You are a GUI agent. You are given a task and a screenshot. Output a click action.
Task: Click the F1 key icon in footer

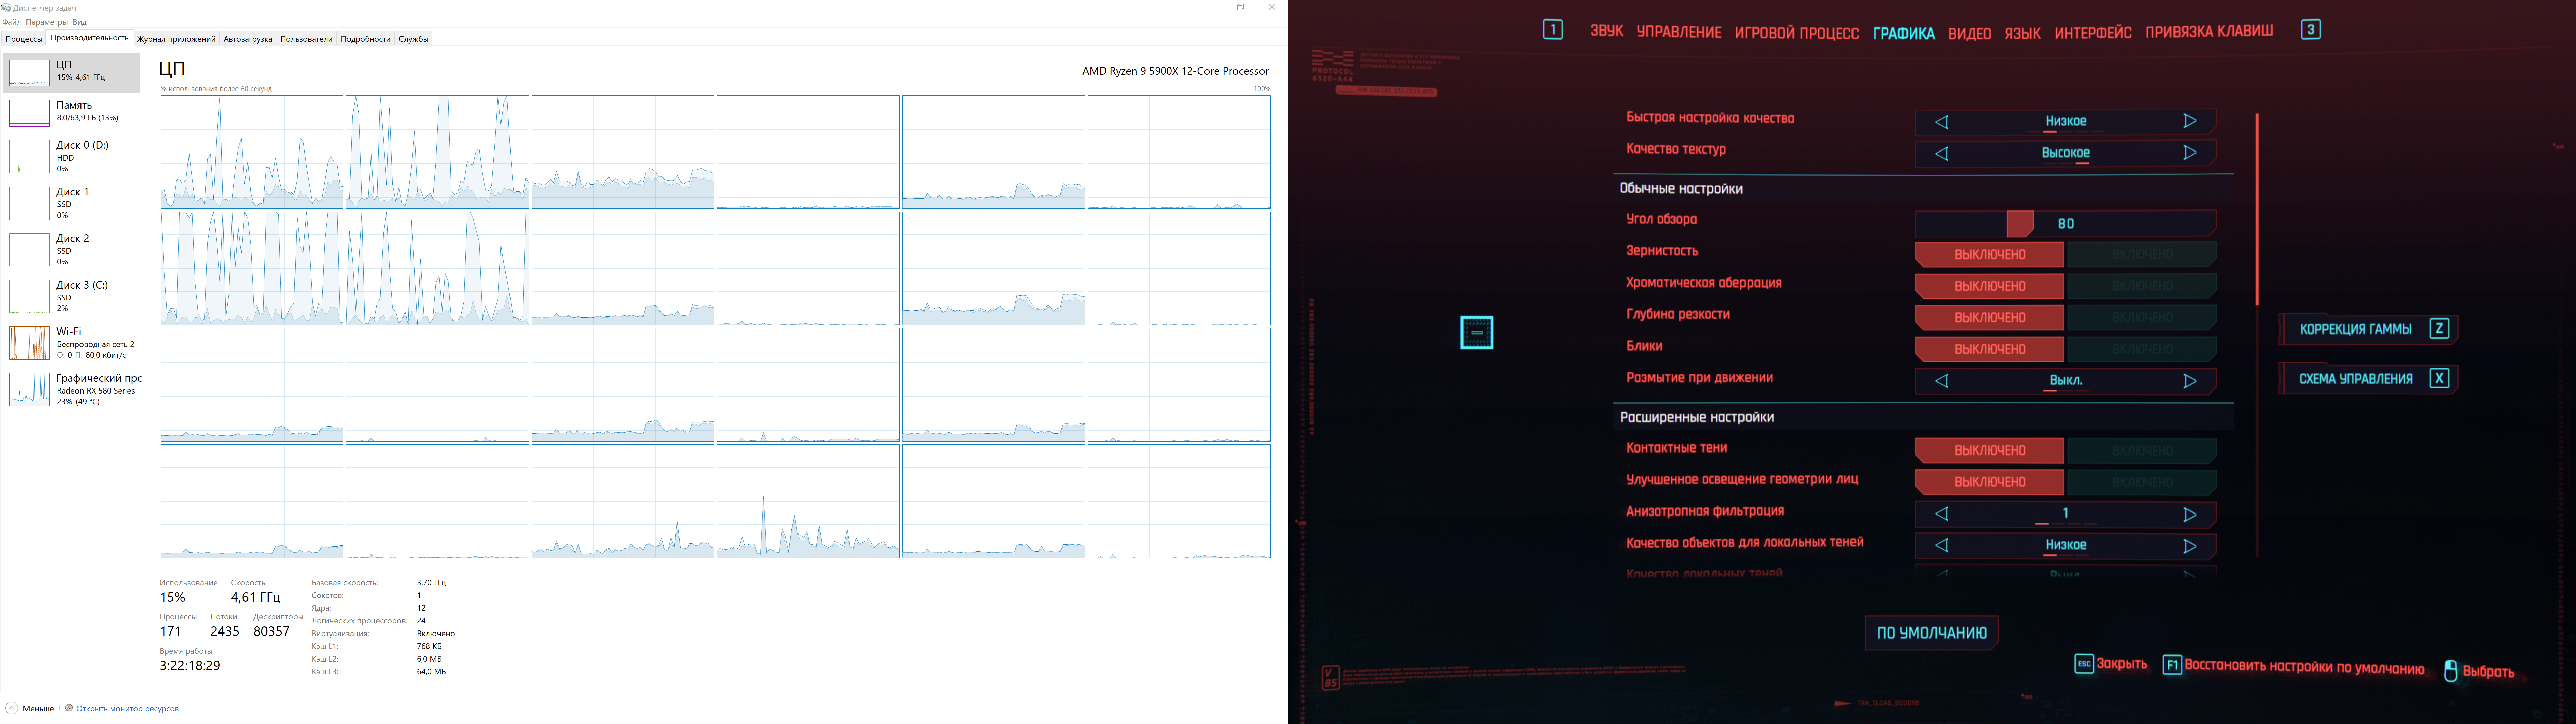coord(2172,665)
